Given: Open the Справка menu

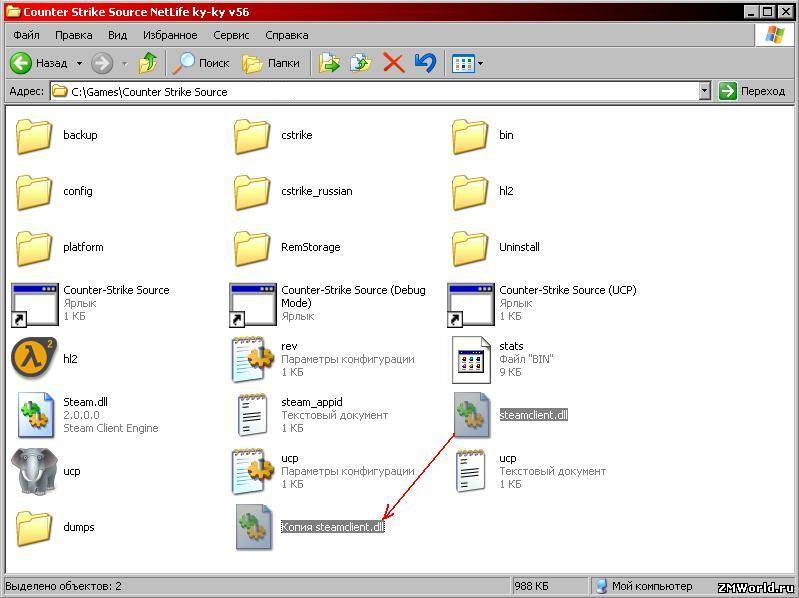Looking at the screenshot, I should coord(287,35).
